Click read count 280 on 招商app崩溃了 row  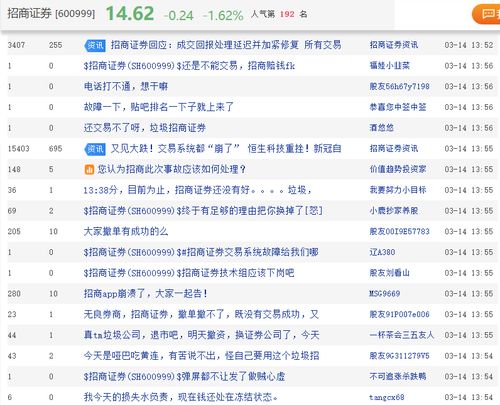point(14,294)
